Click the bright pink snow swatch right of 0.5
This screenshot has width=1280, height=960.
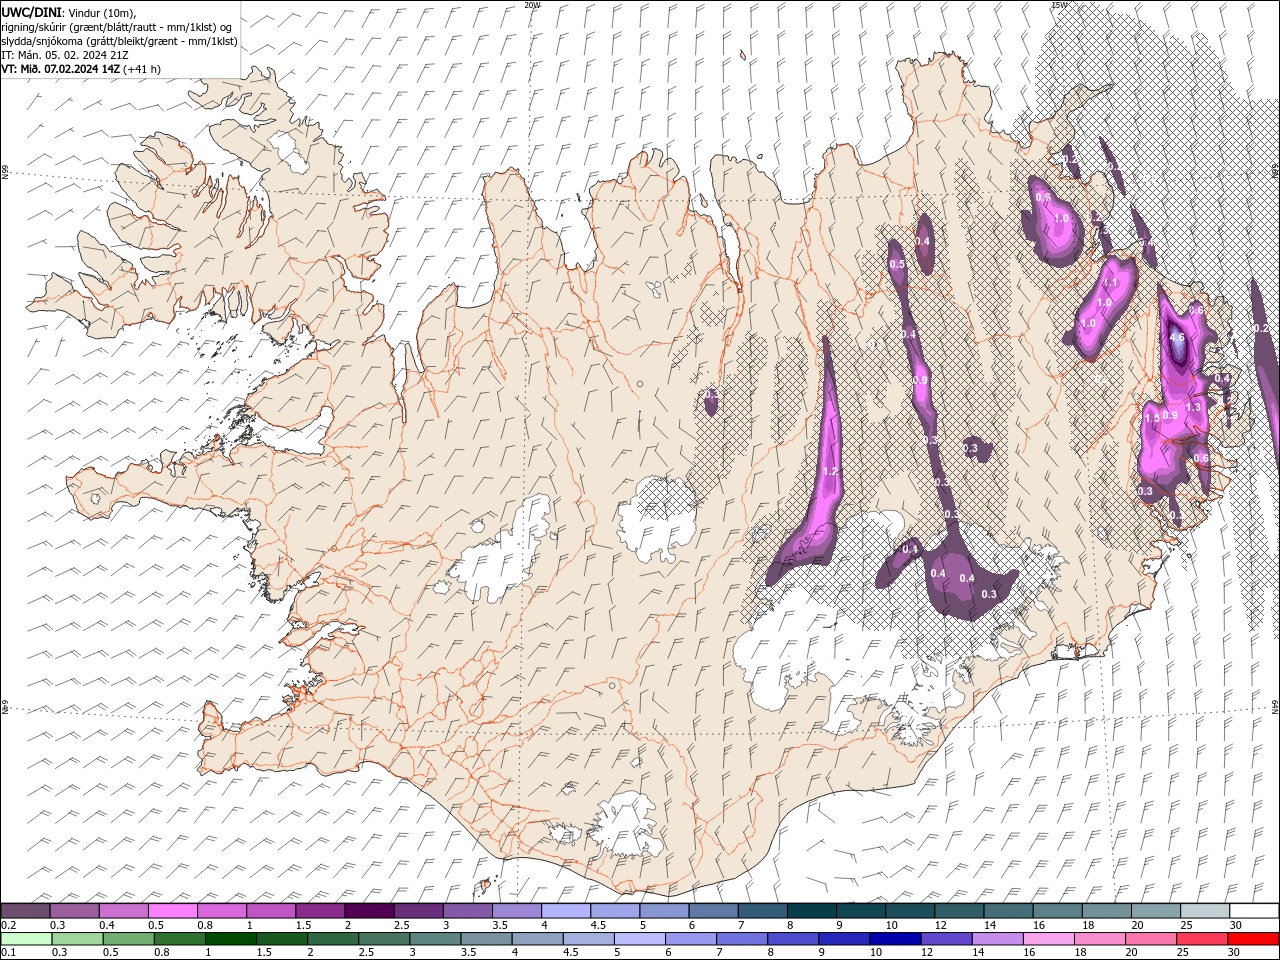click(x=173, y=910)
